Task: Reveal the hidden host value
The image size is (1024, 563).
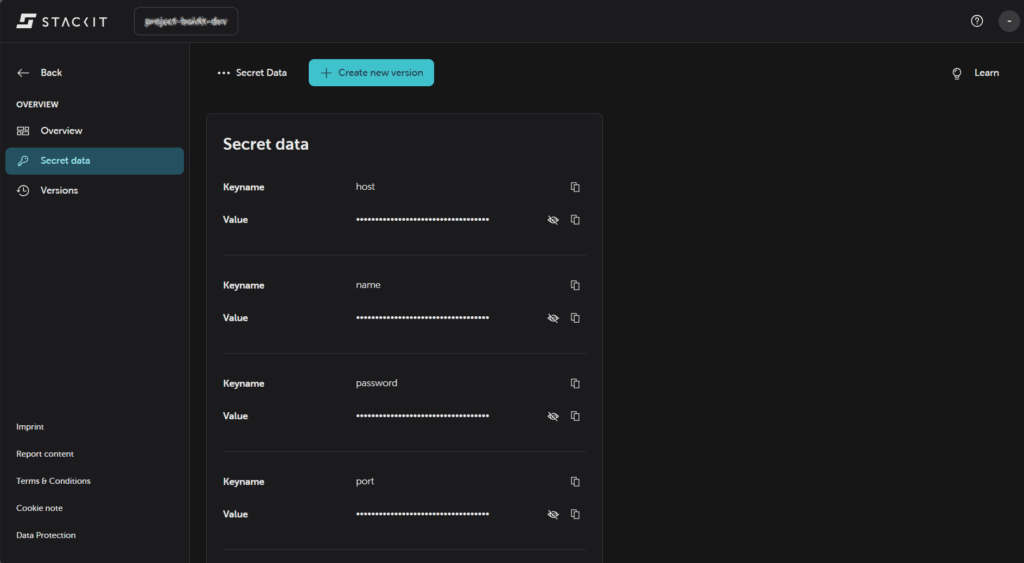Action: (x=553, y=220)
